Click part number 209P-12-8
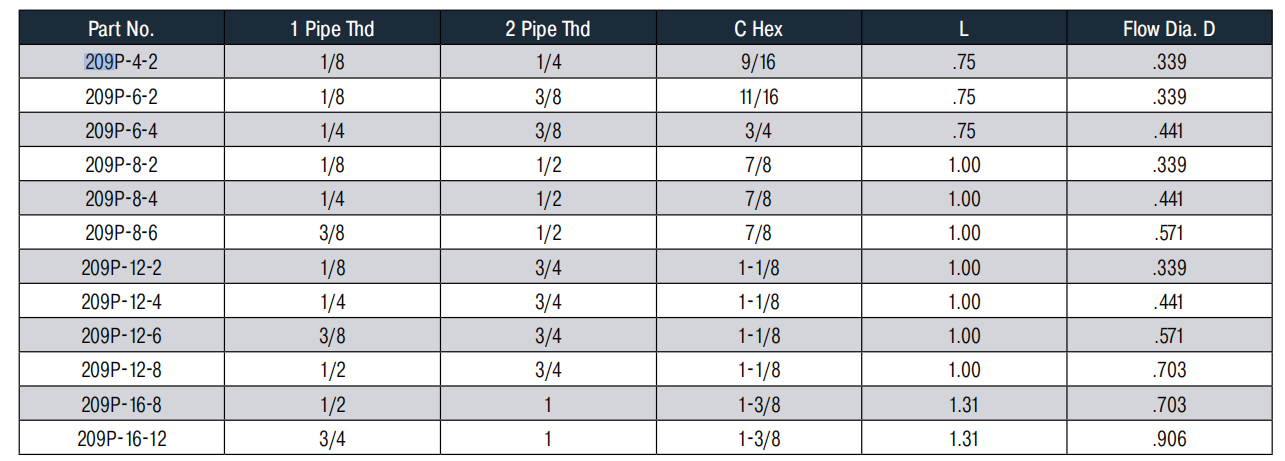 (121, 370)
